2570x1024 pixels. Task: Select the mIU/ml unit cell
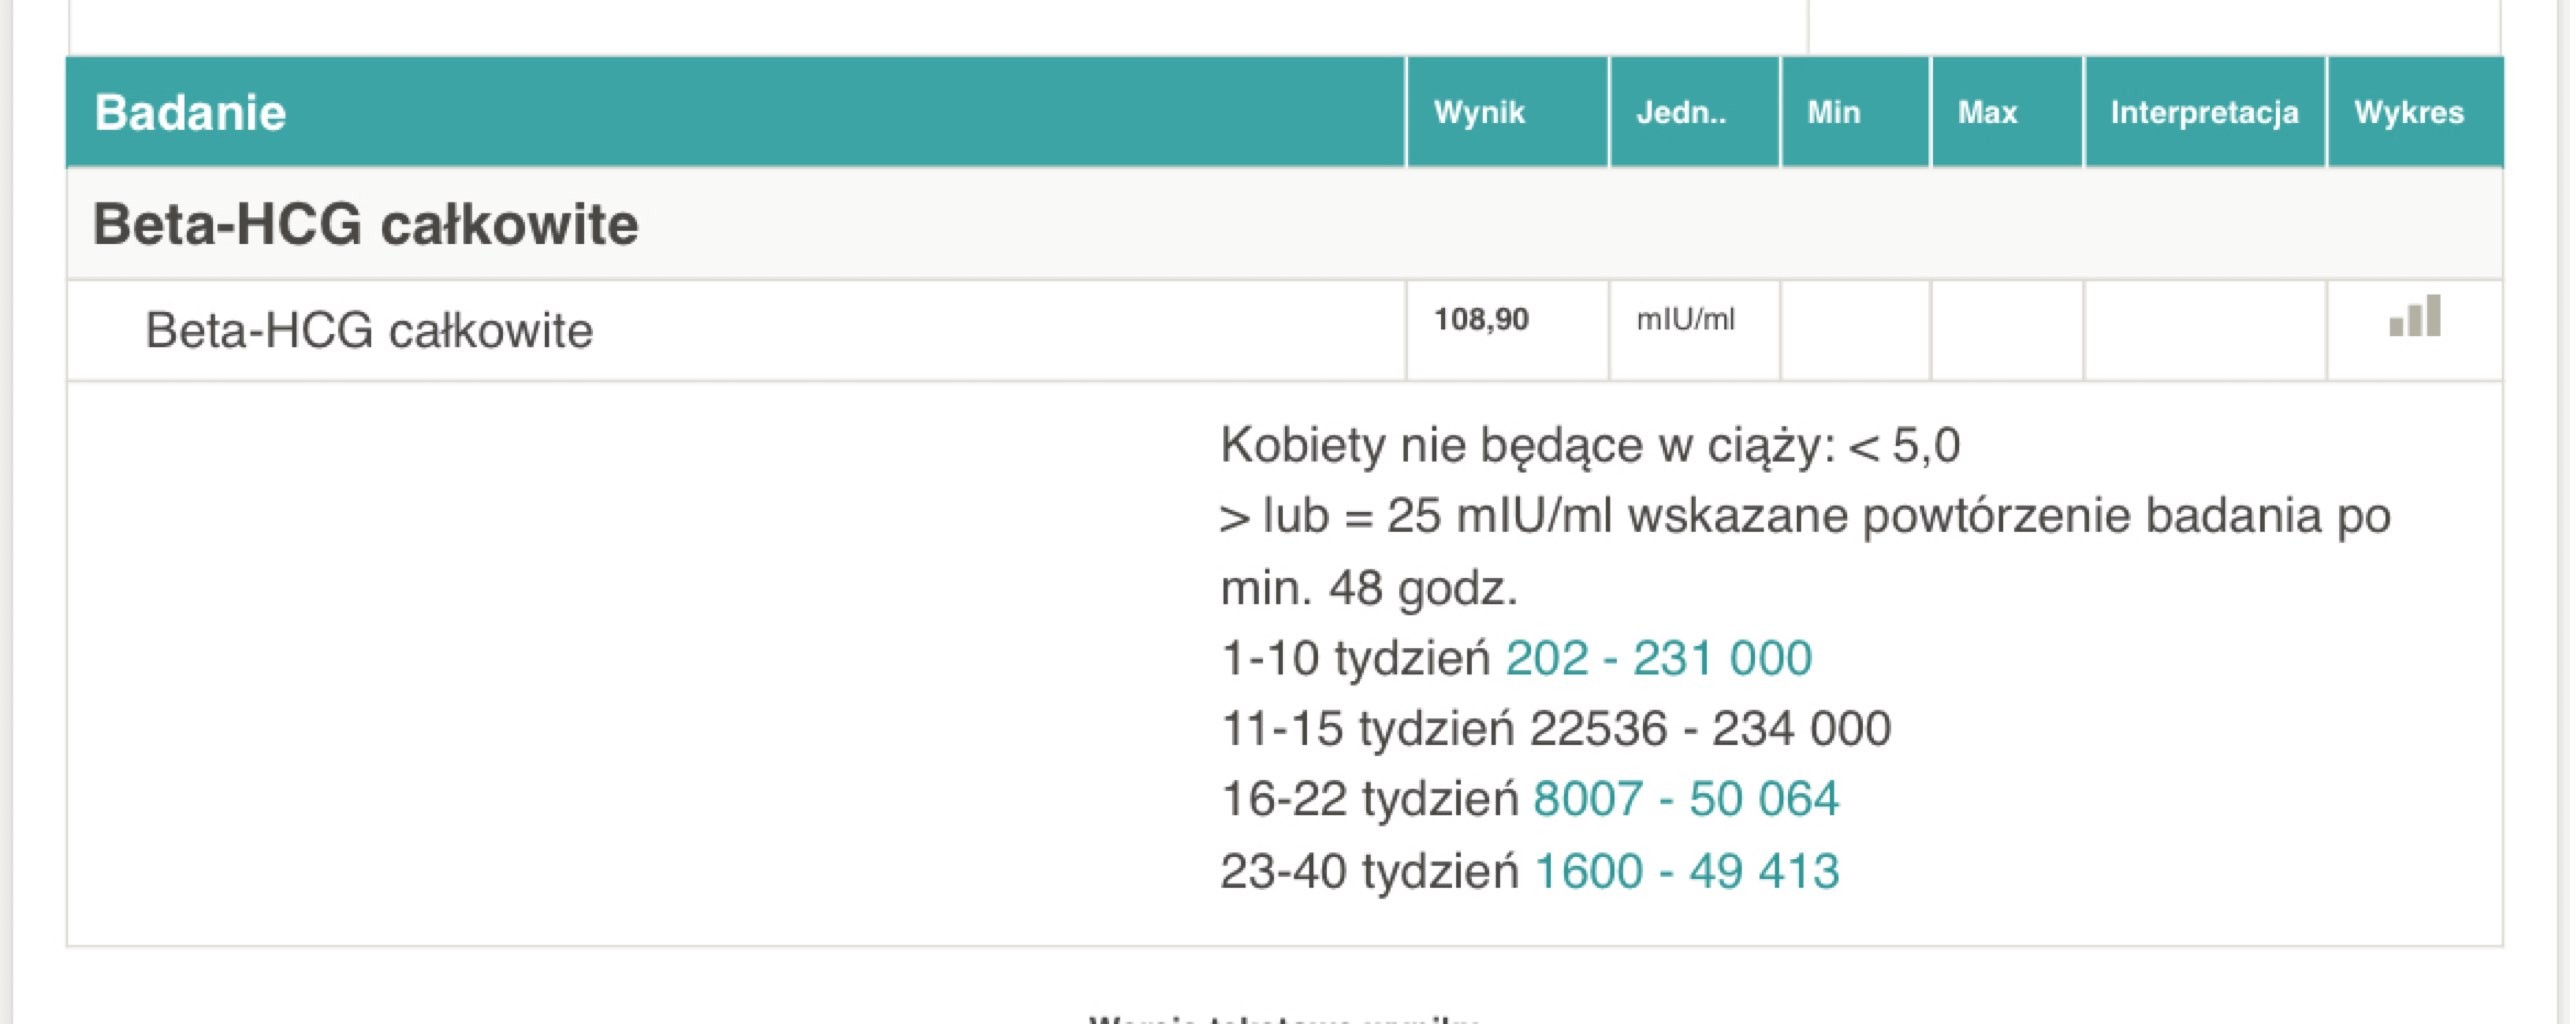tap(1685, 320)
